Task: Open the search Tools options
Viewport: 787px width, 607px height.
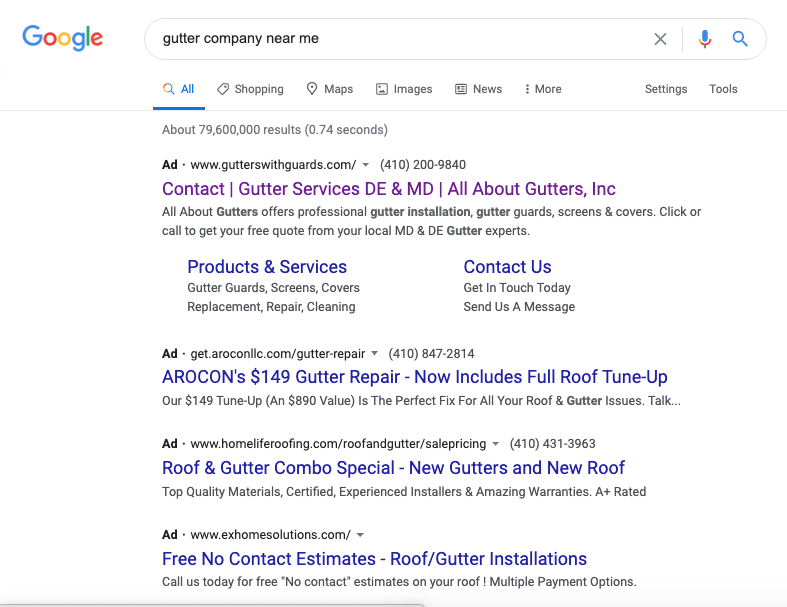Action: [723, 89]
